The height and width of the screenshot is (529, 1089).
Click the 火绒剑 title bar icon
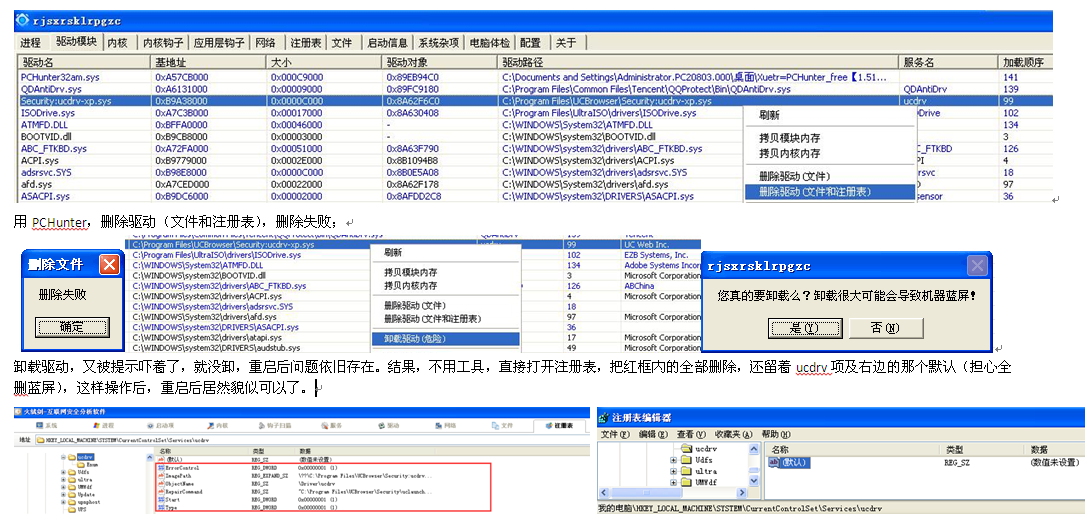click(18, 412)
